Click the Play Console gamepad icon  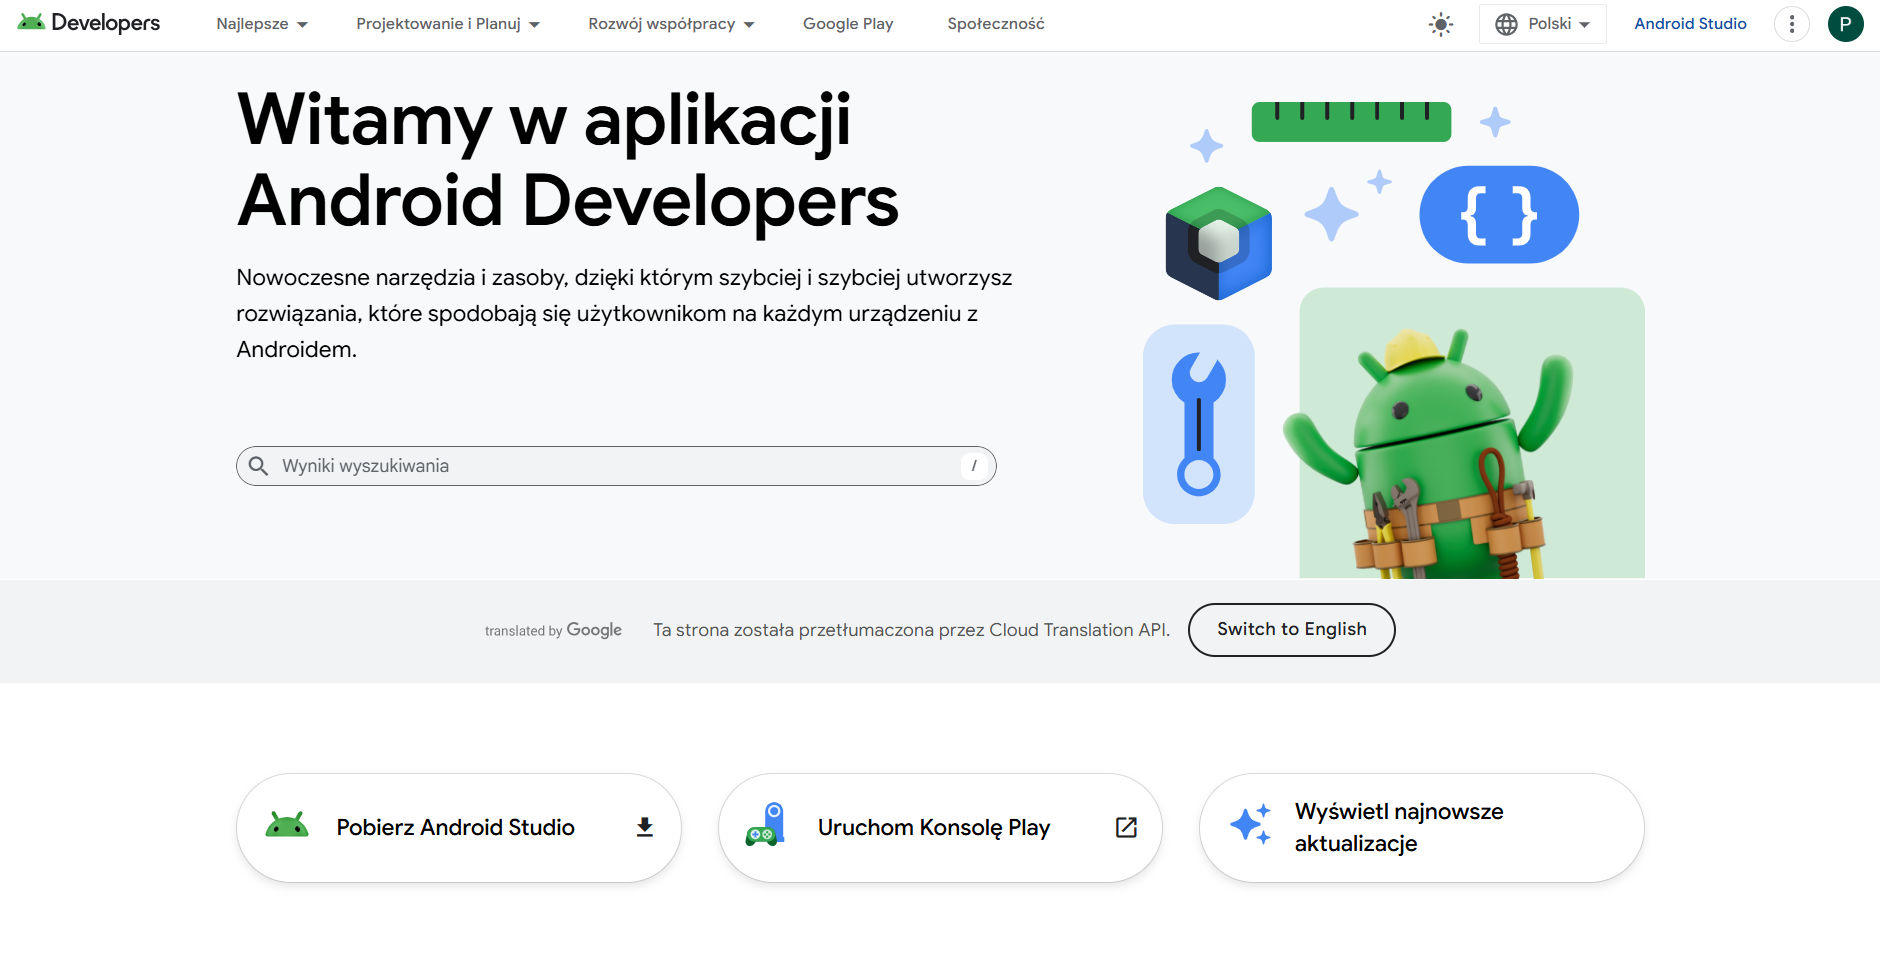click(x=765, y=826)
